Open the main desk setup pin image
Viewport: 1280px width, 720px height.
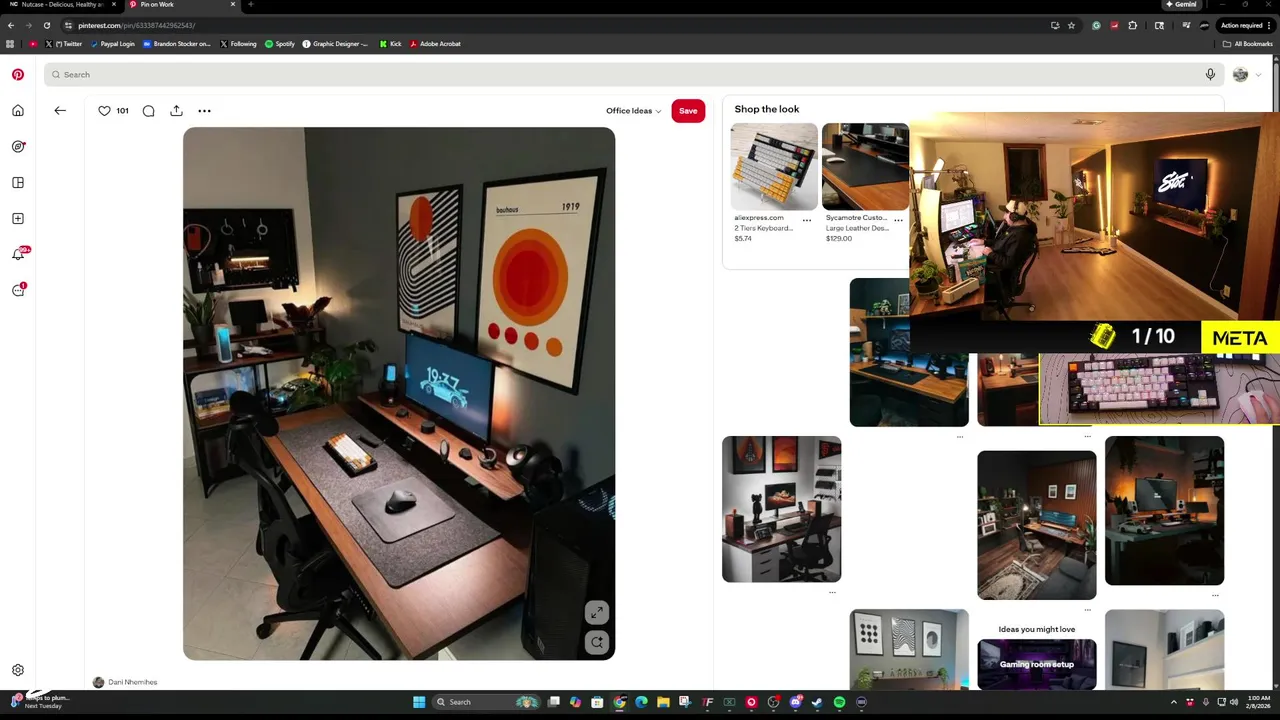399,394
